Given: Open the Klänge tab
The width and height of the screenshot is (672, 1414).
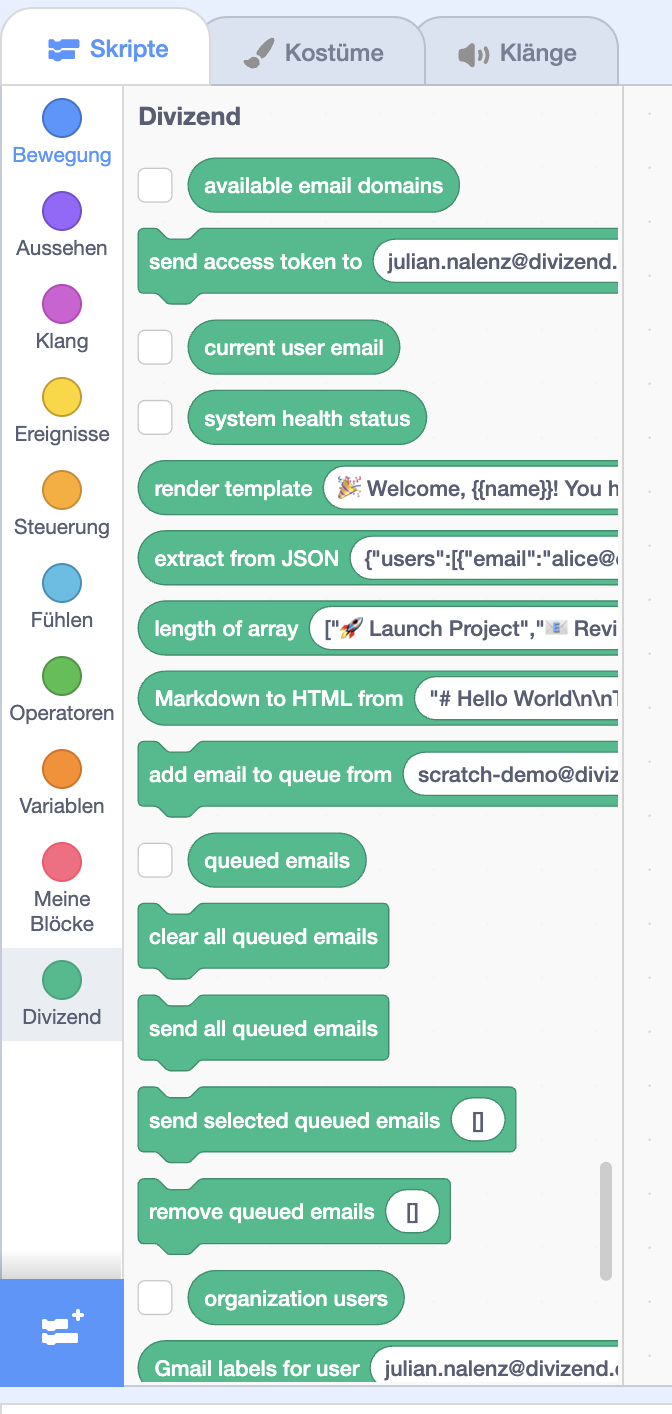Looking at the screenshot, I should point(516,53).
